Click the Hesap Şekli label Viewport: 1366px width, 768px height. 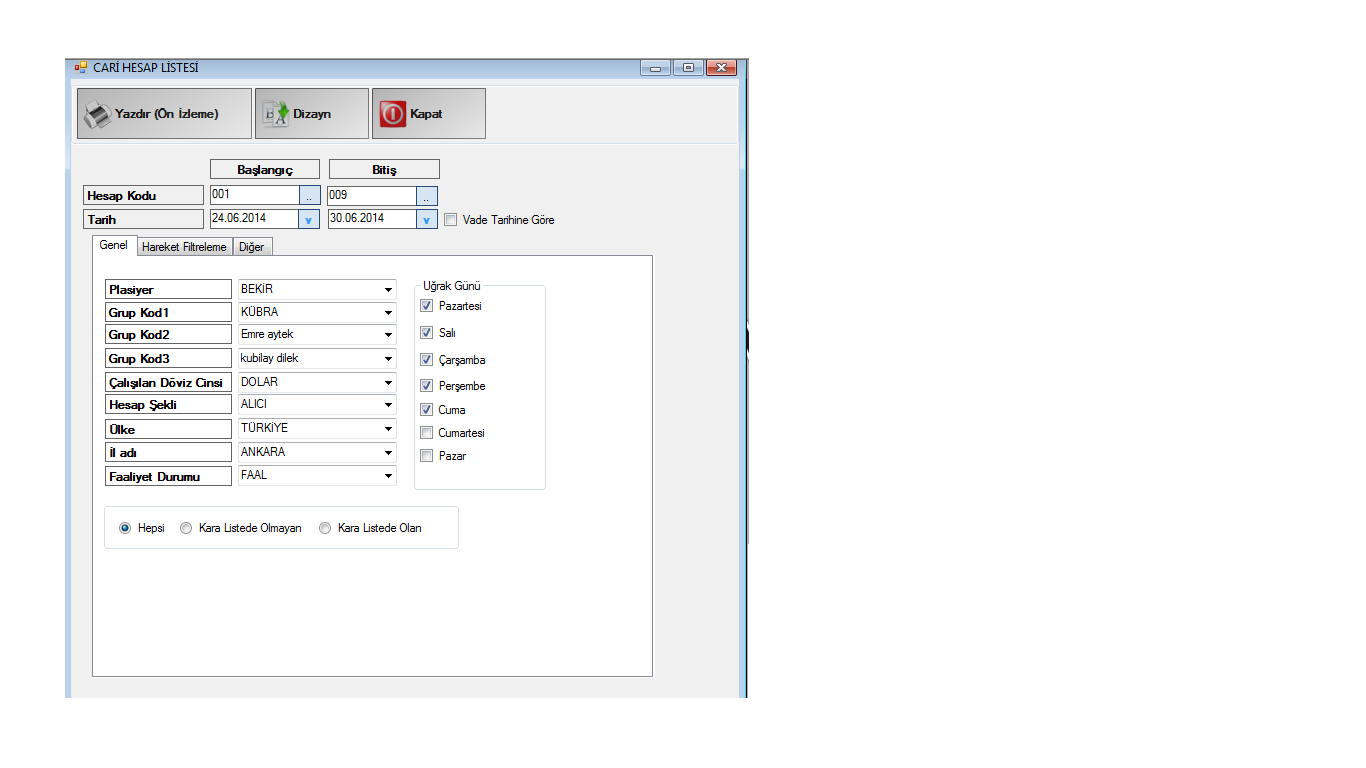[x=168, y=405]
